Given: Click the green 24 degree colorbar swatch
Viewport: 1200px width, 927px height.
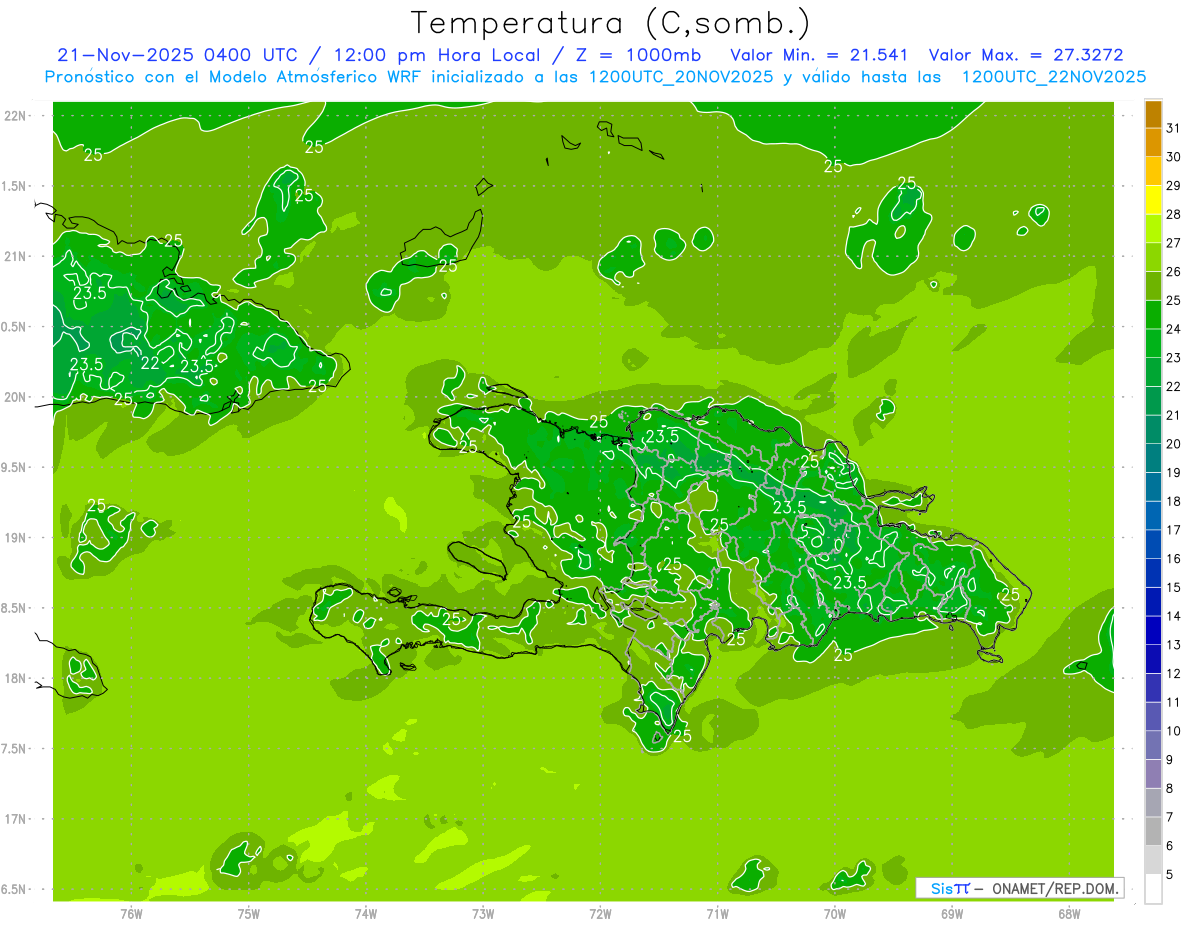Looking at the screenshot, I should coord(1153,315).
